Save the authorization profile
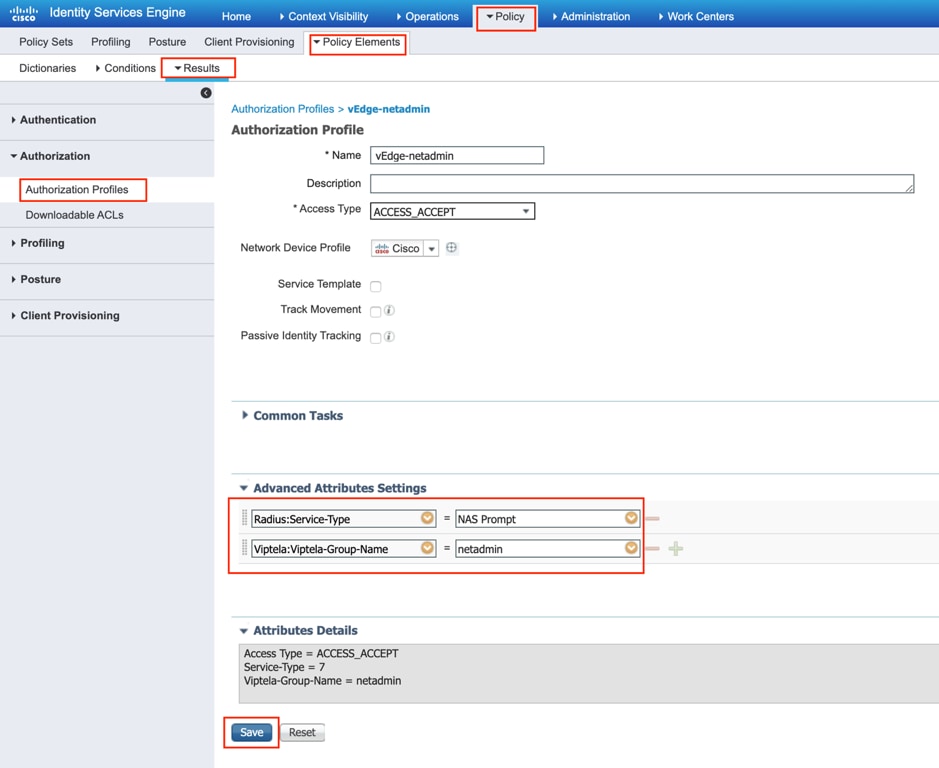This screenshot has width=939, height=768. [x=252, y=732]
